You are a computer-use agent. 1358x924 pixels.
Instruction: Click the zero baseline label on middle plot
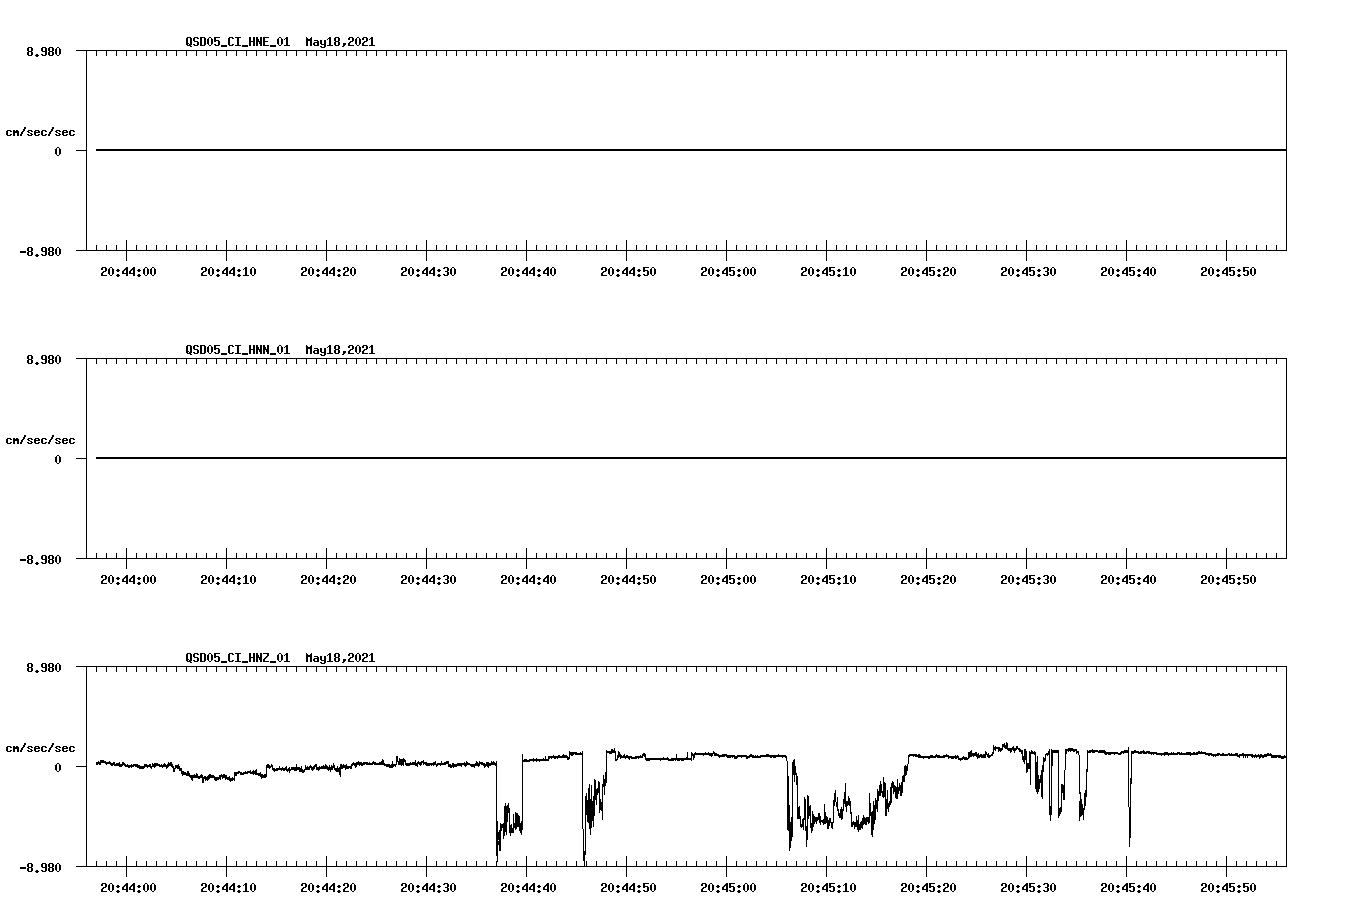(60, 458)
